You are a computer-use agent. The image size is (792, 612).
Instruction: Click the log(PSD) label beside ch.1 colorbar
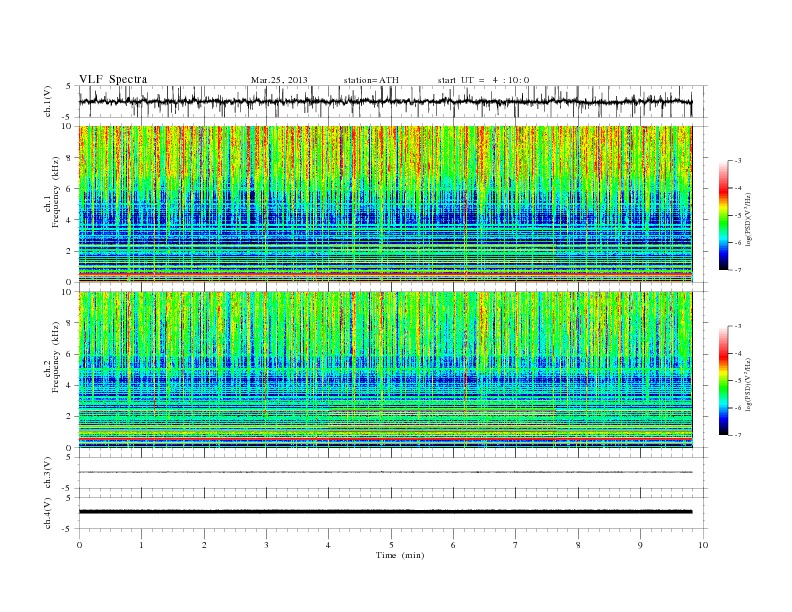tap(749, 219)
